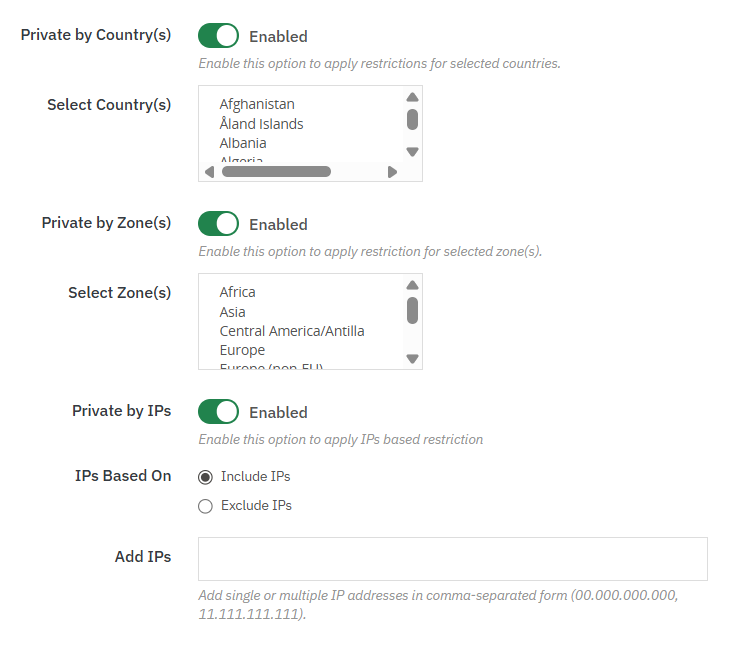Viewport: 740px width, 649px height.
Task: Choose the Exclude IPs radio option
Action: tap(206, 506)
